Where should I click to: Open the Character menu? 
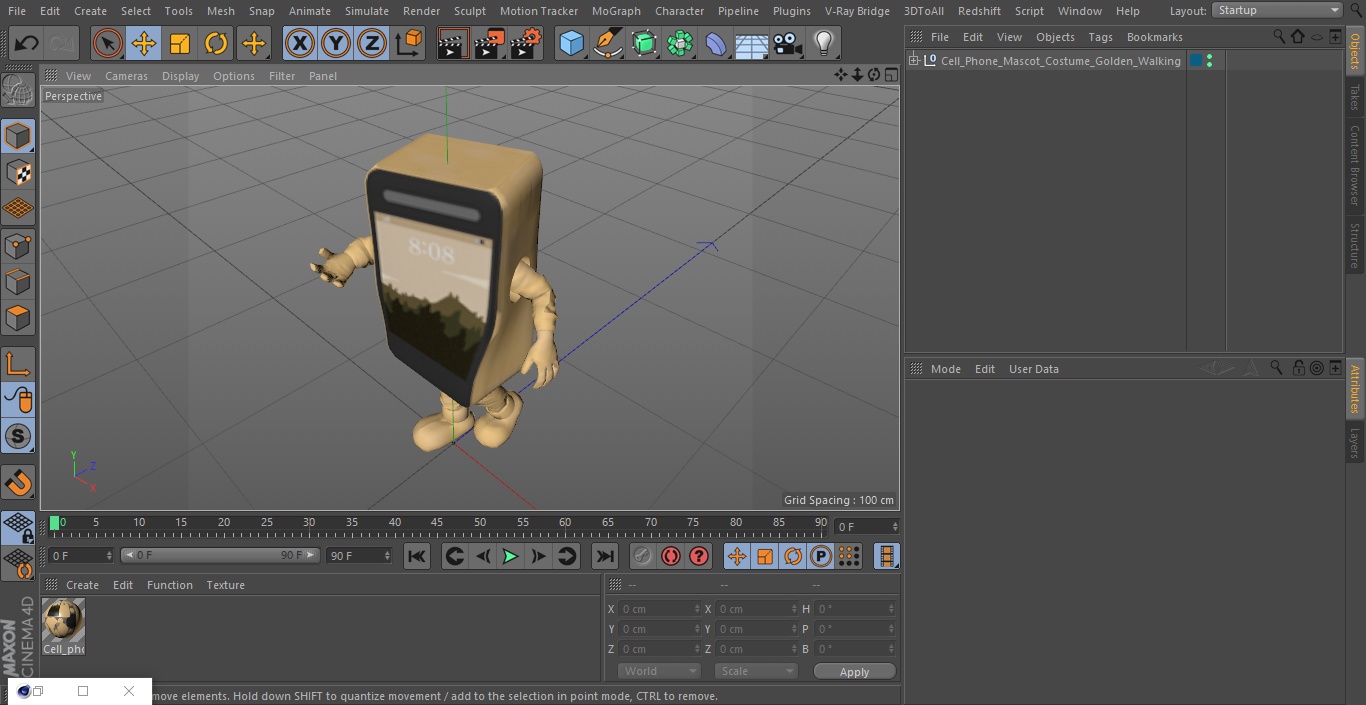pos(679,11)
